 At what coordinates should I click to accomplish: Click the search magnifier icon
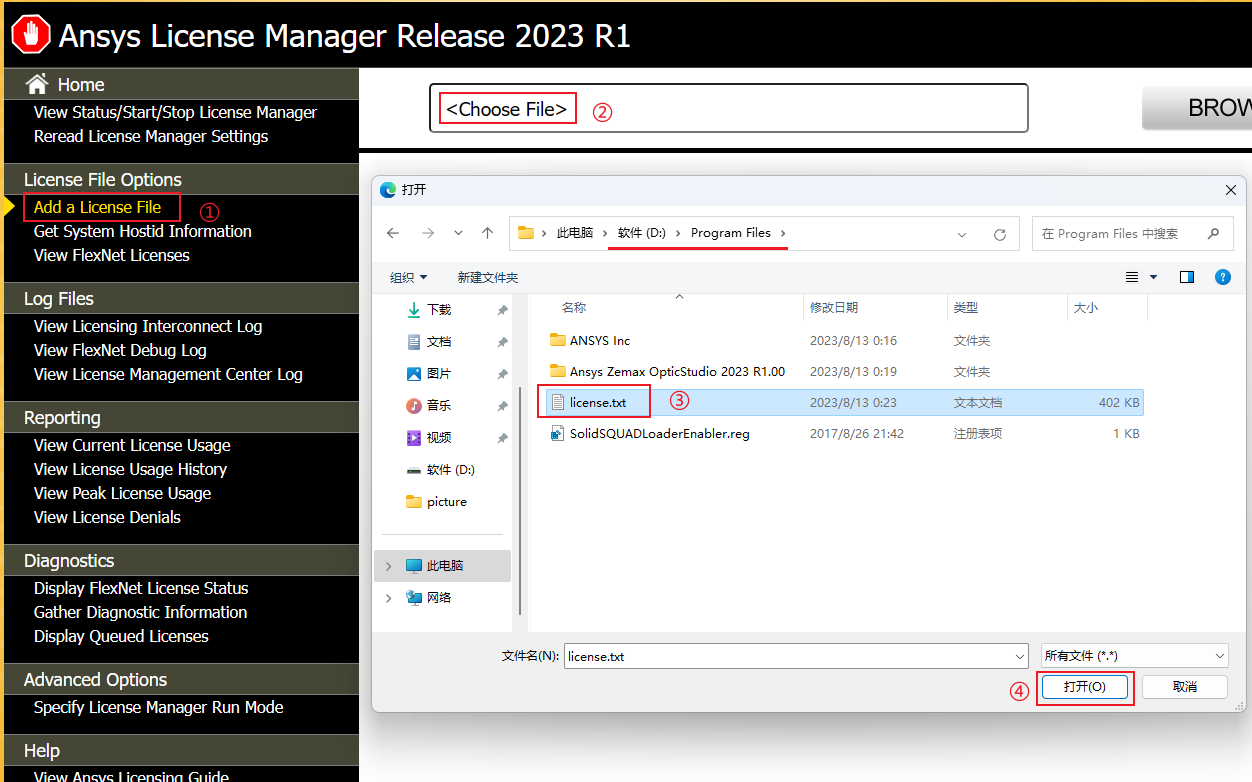[x=1213, y=233]
